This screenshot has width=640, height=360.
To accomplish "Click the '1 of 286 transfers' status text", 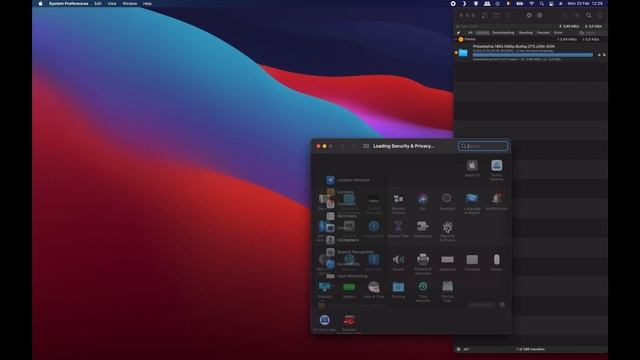I will click(530, 349).
